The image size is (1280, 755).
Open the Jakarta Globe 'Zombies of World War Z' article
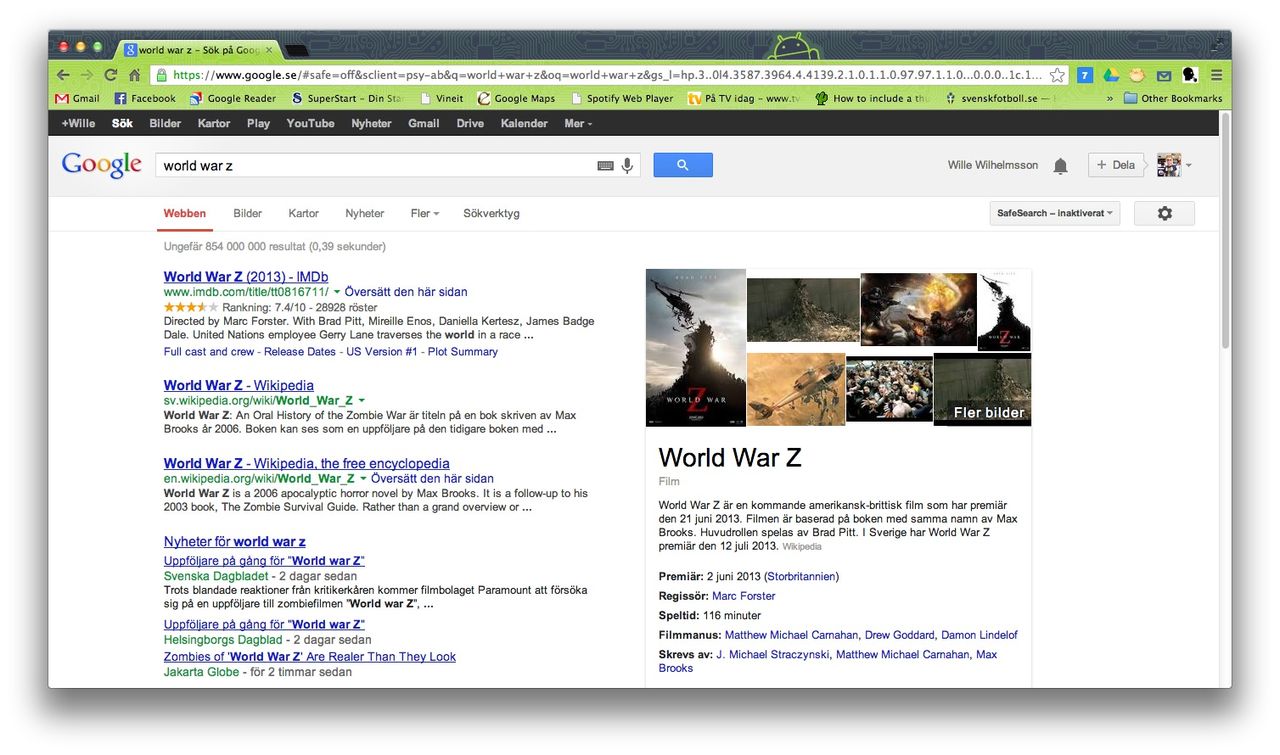[310, 657]
